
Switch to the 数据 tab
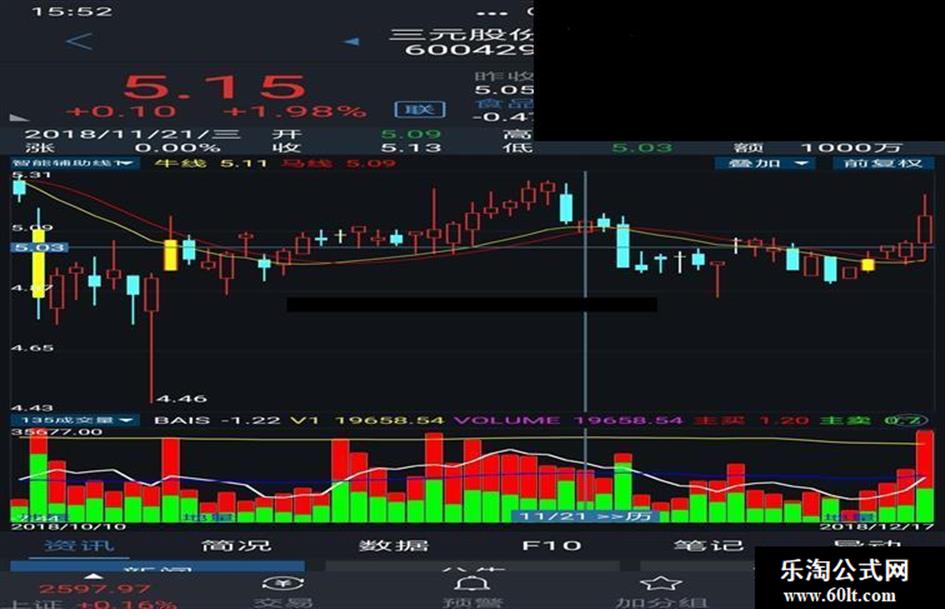click(394, 546)
